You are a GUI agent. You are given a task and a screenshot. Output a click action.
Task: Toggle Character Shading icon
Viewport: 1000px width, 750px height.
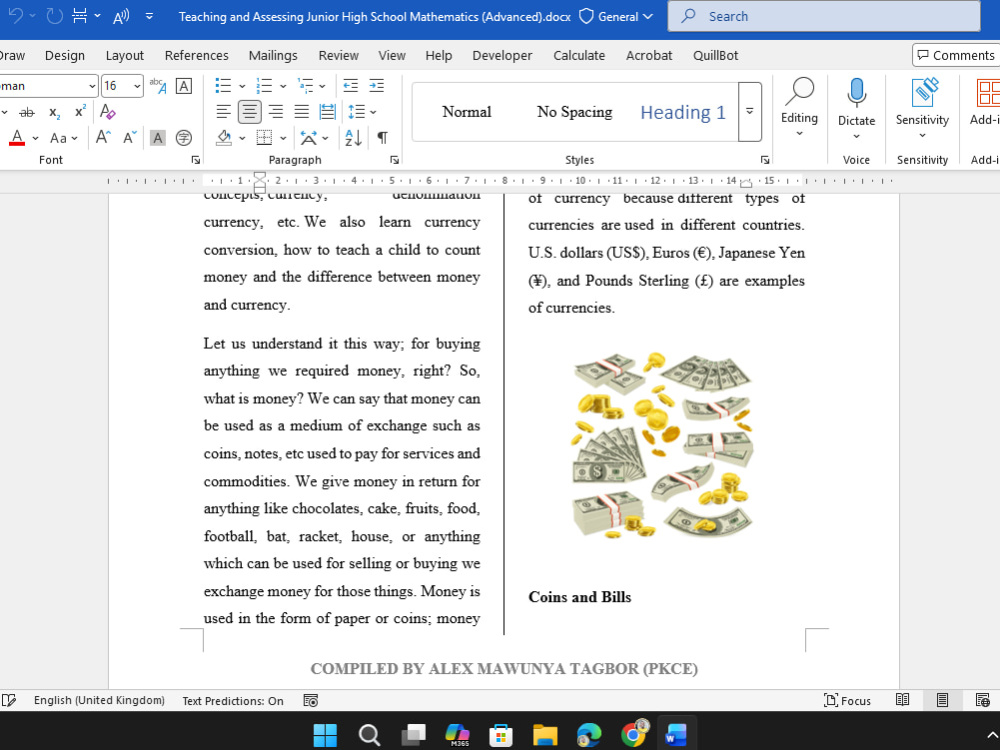(x=158, y=138)
